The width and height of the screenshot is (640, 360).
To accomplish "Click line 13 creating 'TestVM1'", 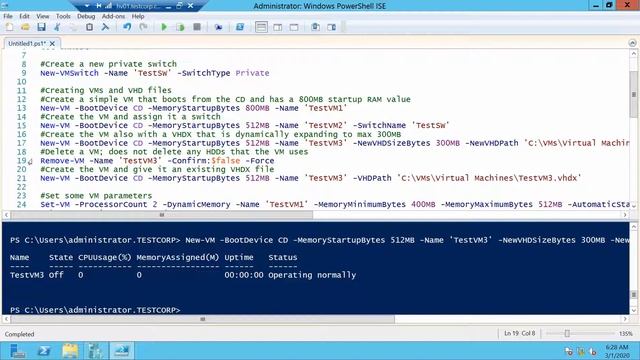I will (194, 108).
